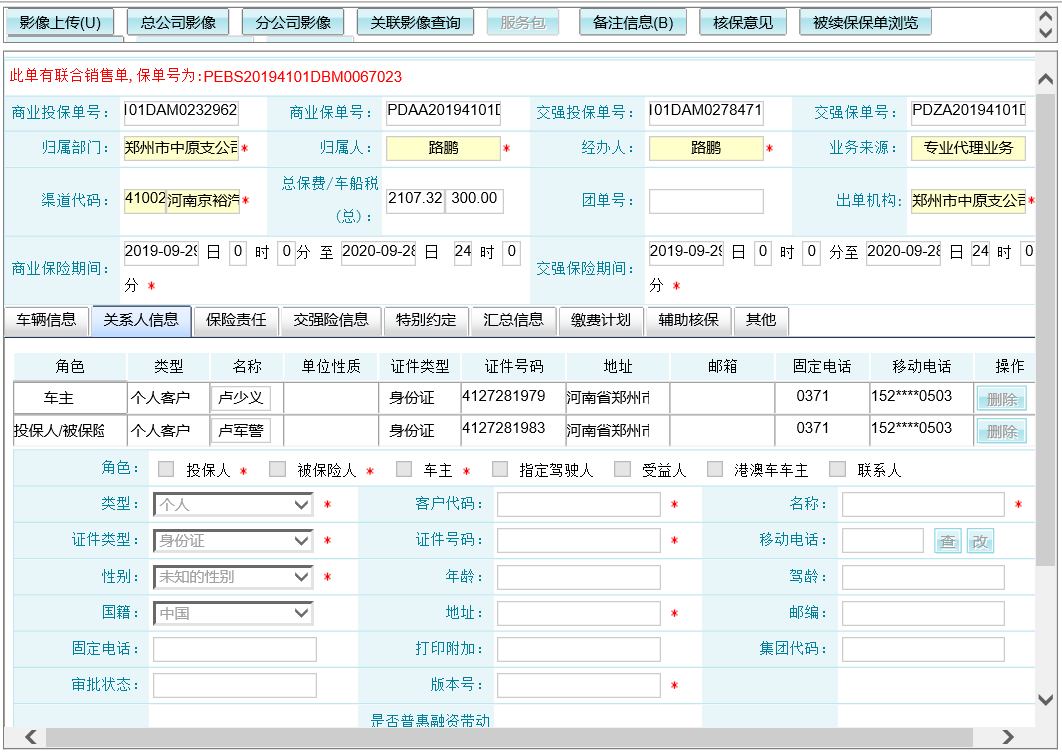Delete the 车主 row

1001,399
